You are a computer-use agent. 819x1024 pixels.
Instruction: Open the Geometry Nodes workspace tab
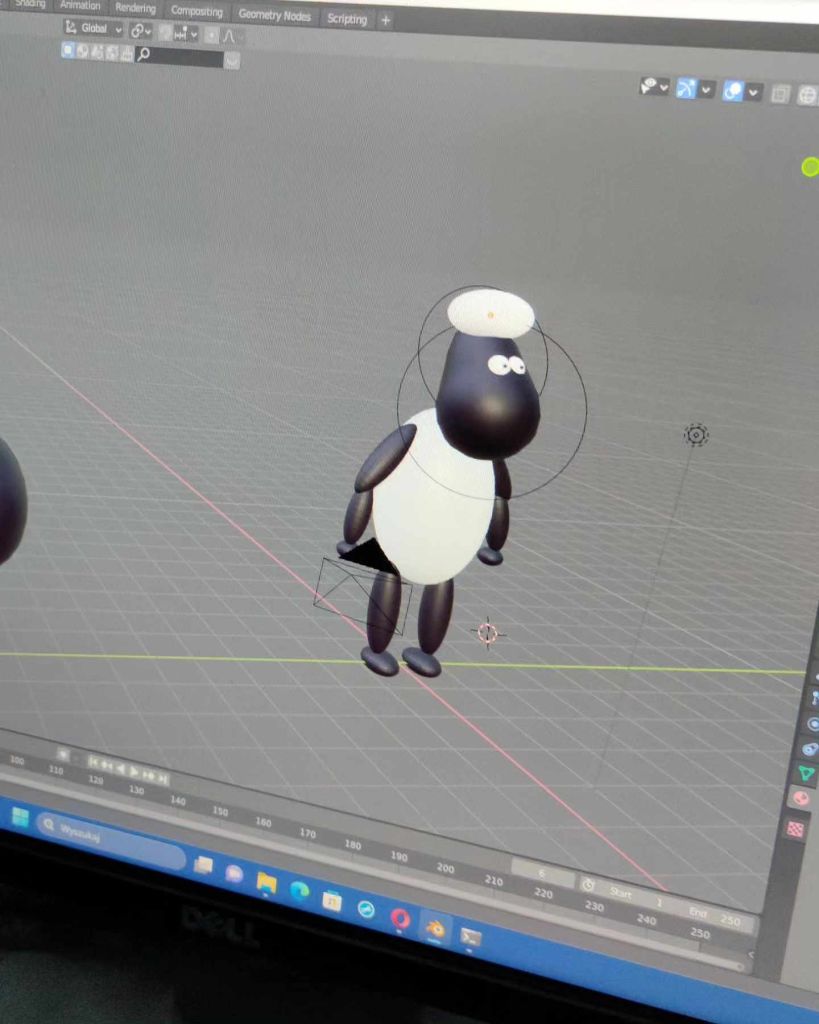(274, 15)
